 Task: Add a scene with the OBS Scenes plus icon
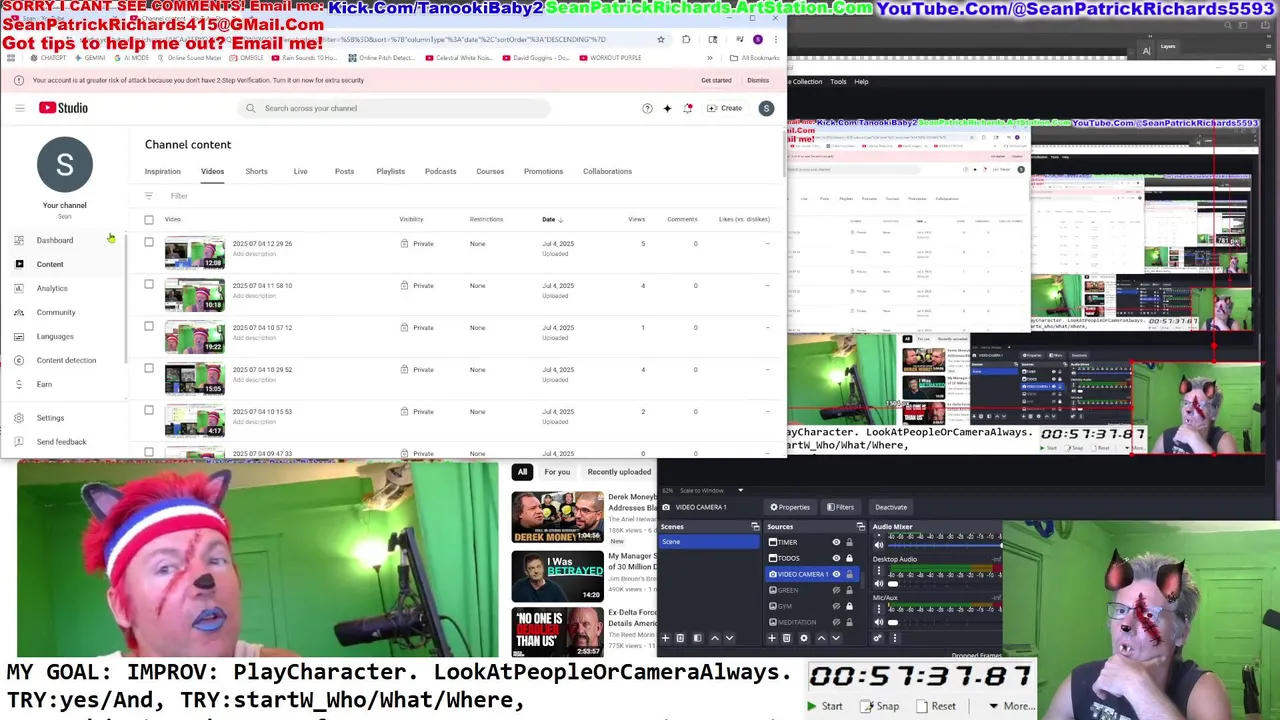tap(665, 638)
